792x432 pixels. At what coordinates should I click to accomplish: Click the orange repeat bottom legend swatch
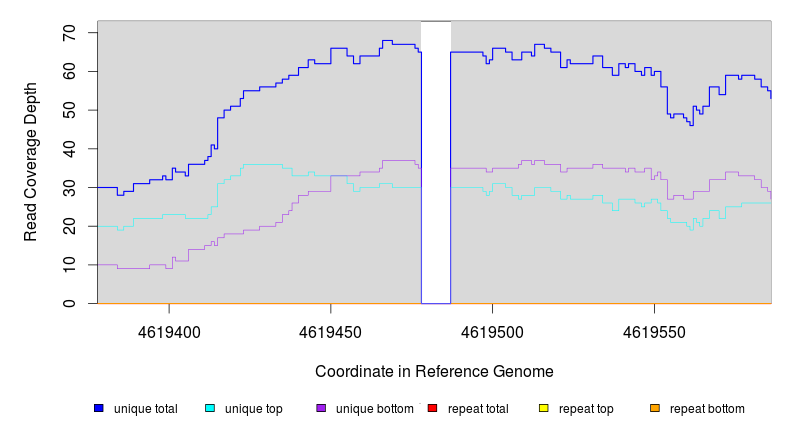pyautogui.click(x=654, y=408)
